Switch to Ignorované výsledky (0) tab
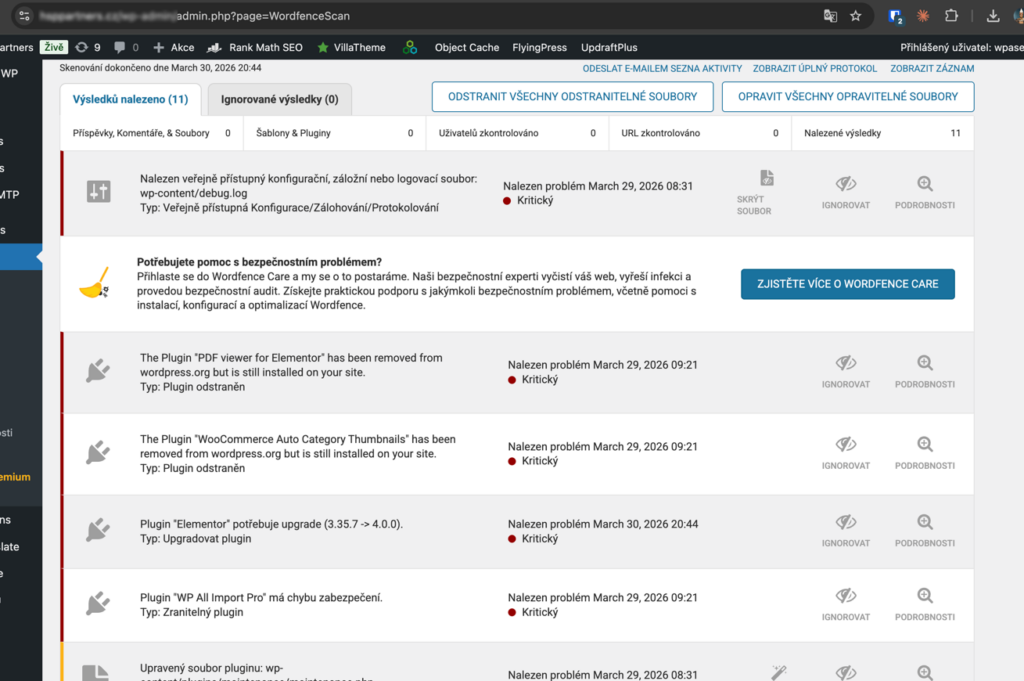Screen dimensions: 1024x681 (x=280, y=99)
